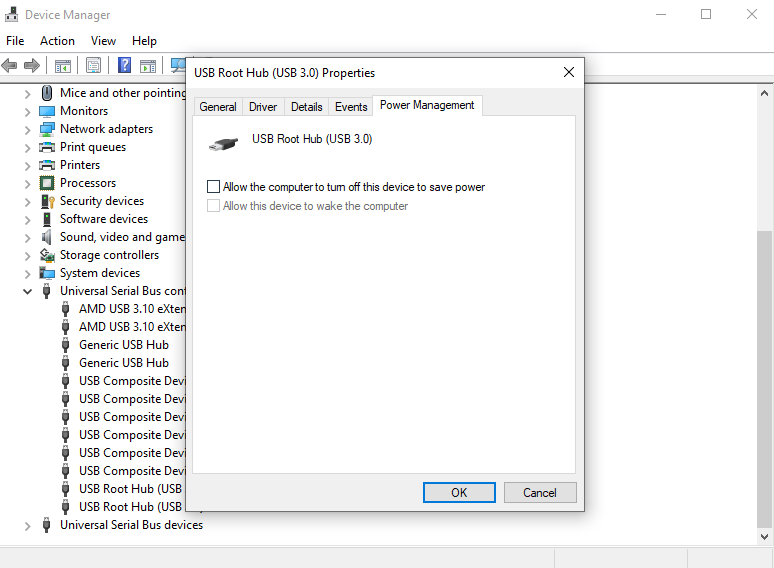Enable 'Allow the computer to turn off this device'
The height and width of the screenshot is (568, 774).
tap(213, 187)
